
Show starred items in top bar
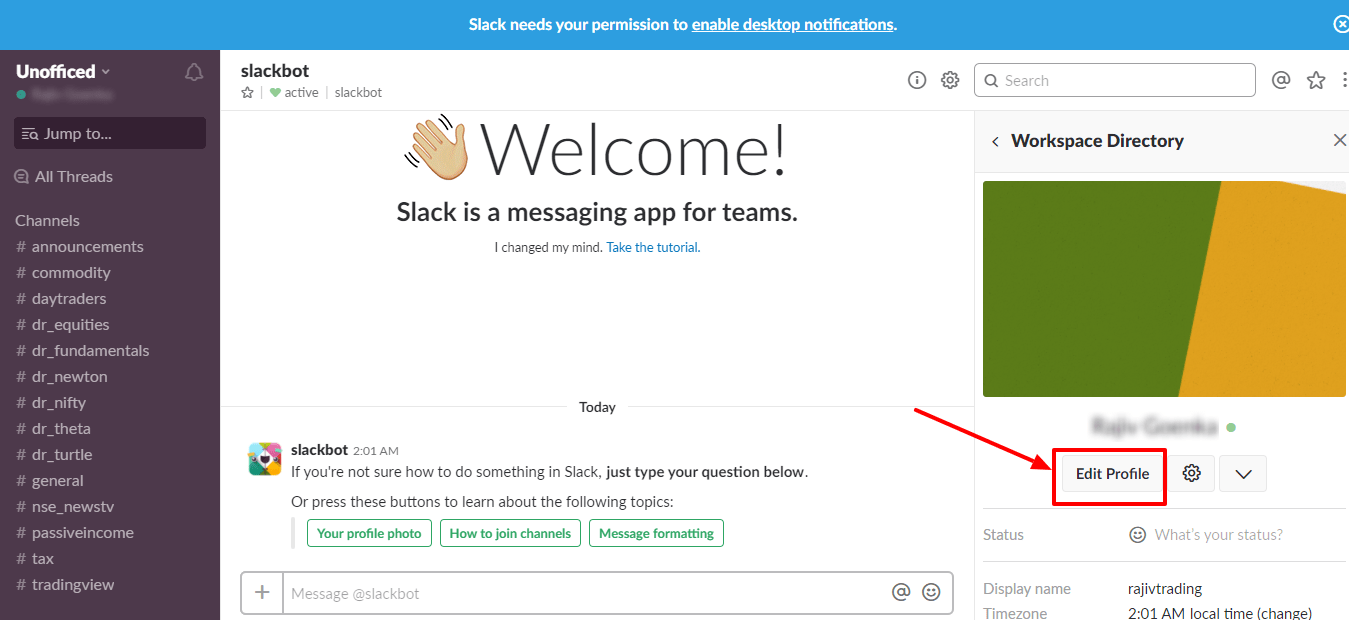tap(1316, 80)
